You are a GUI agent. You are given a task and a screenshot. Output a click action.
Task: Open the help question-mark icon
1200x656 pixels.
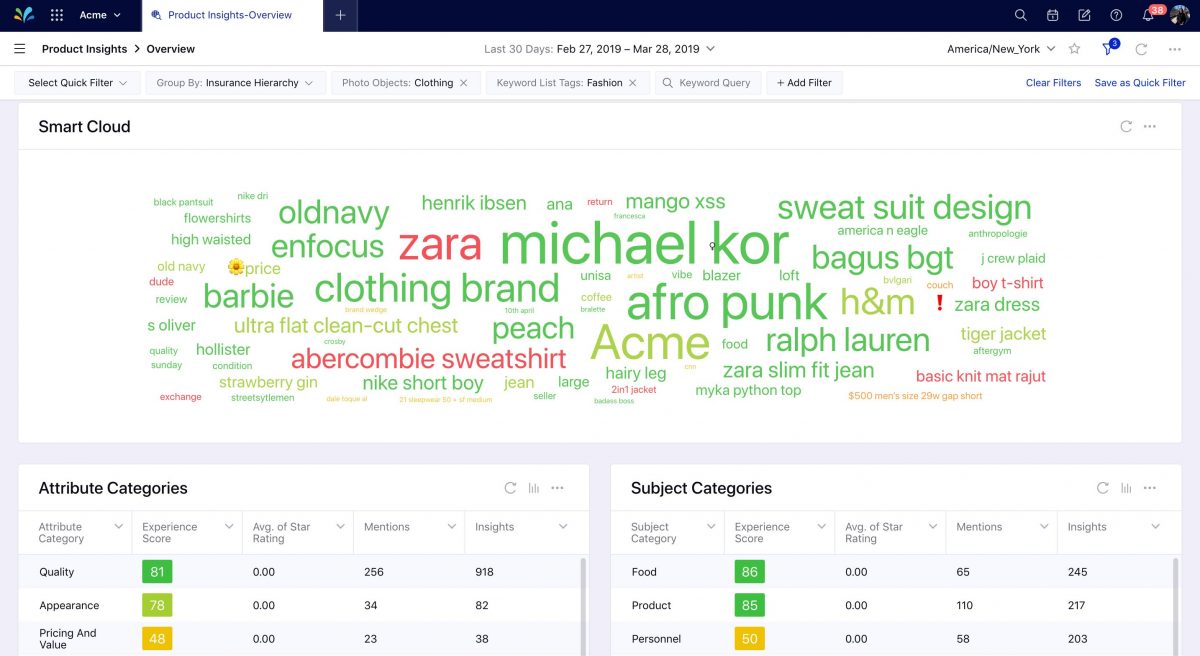[x=1115, y=15]
